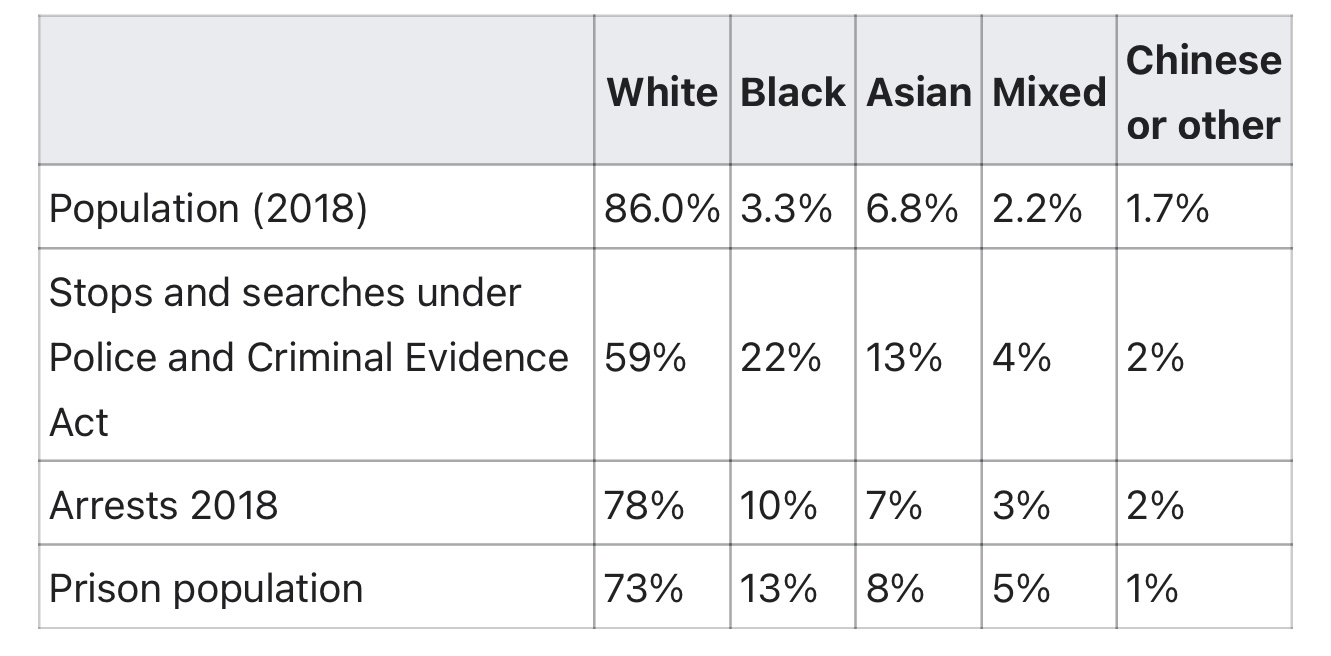This screenshot has height=656, width=1331.
Task: Click the Mixed column header
Action: pyautogui.click(x=1049, y=92)
